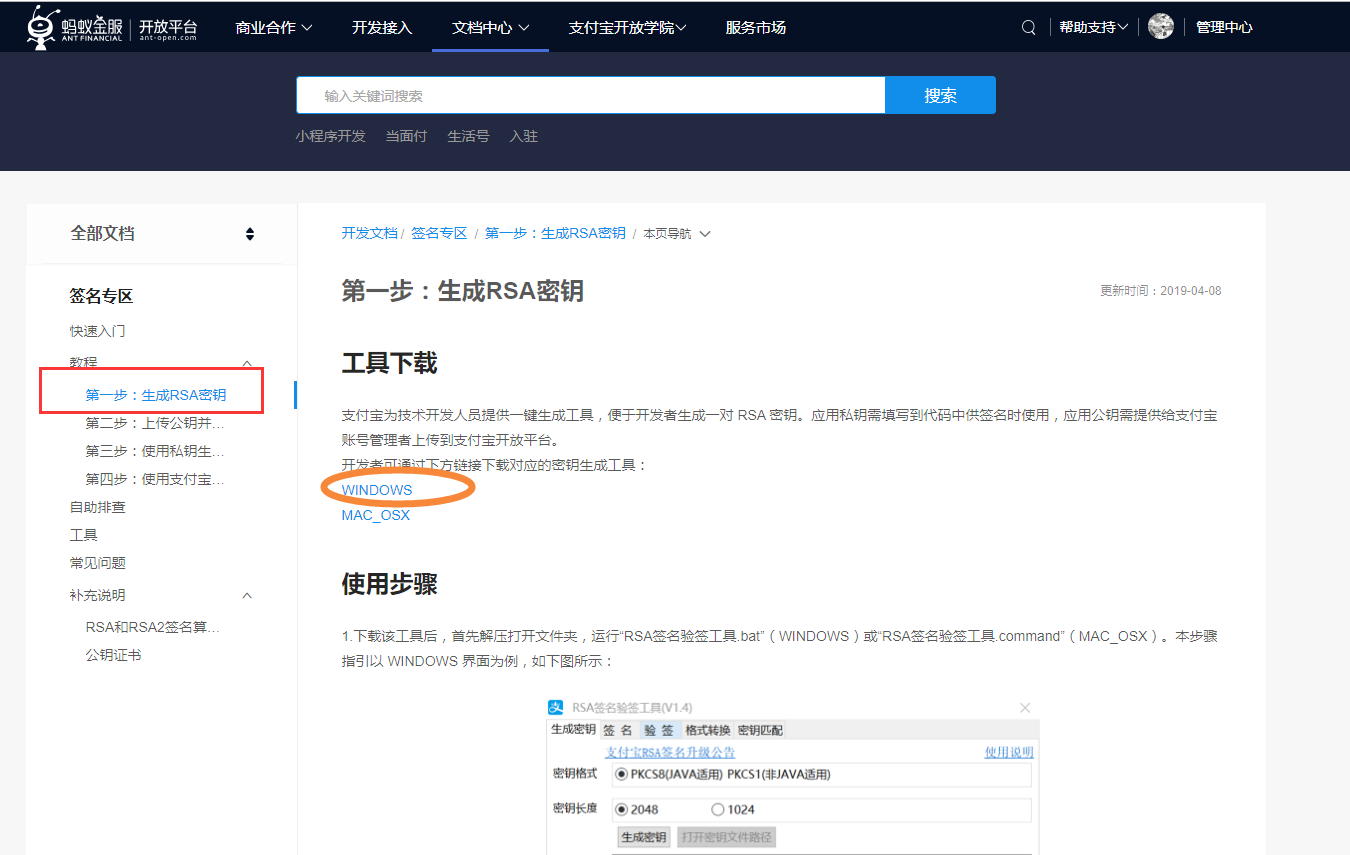Choose the PKCS8(JAVA适用) radio button
Image resolution: width=1350 pixels, height=855 pixels.
point(622,774)
